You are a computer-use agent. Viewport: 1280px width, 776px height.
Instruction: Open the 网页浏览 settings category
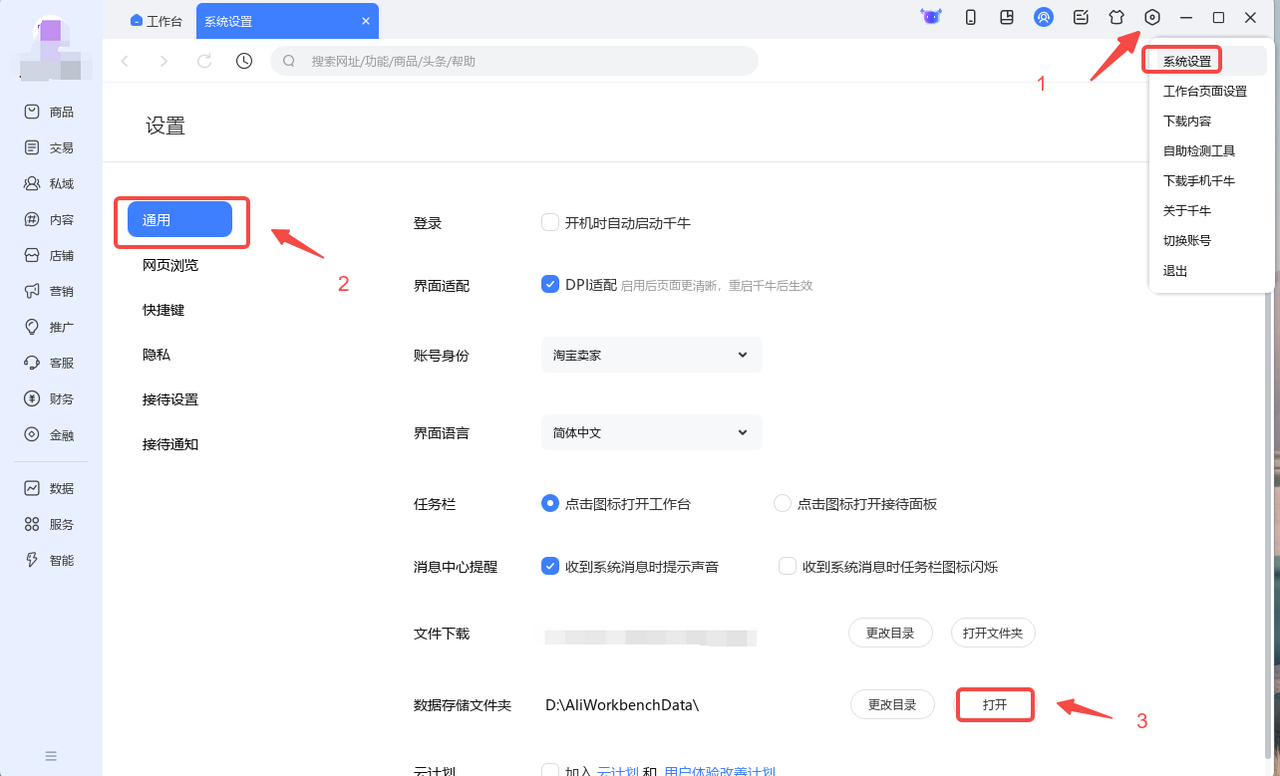[170, 265]
